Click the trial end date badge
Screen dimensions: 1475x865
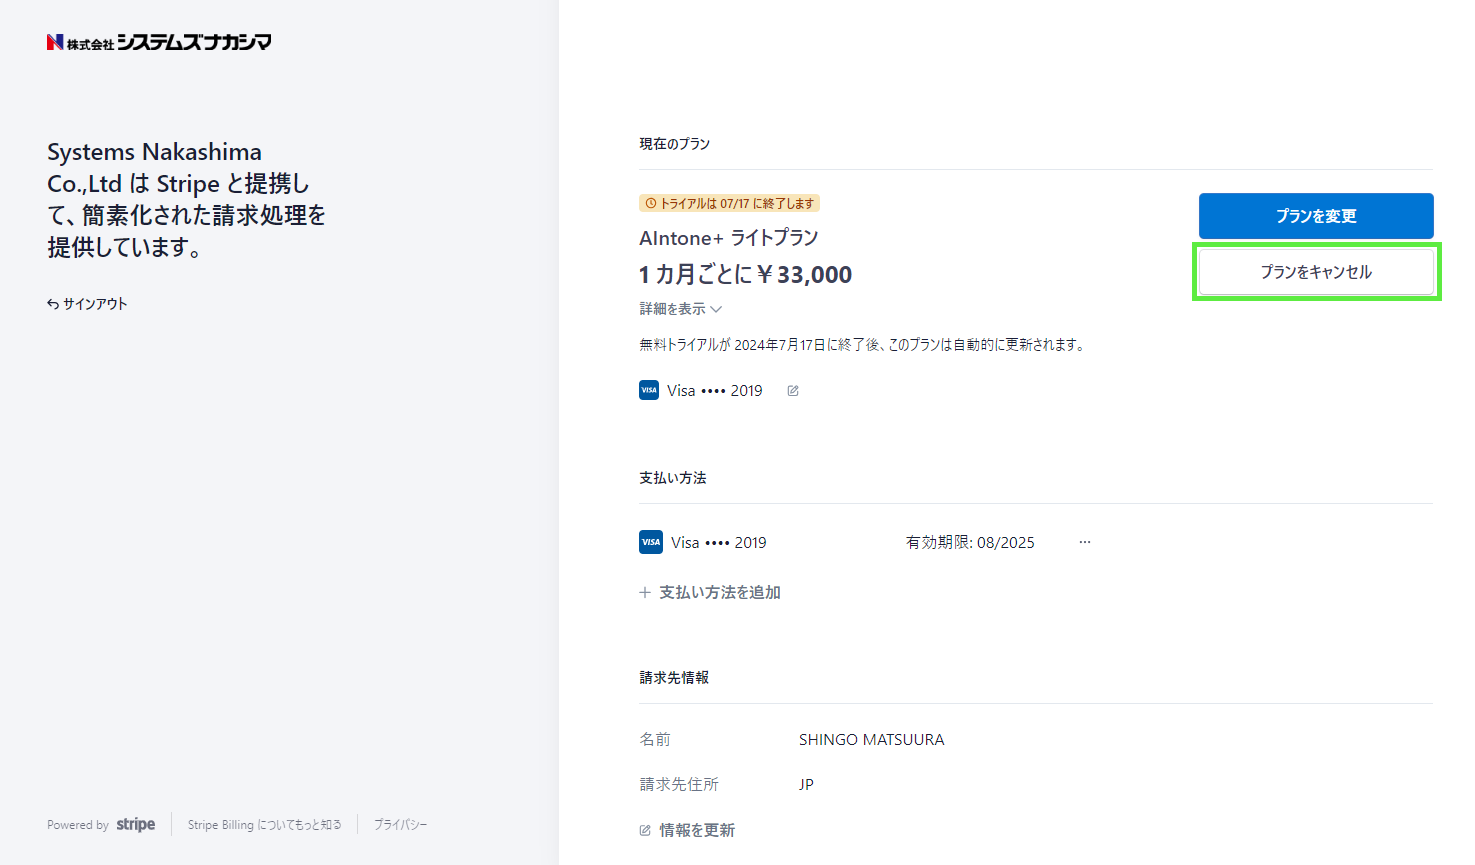(730, 204)
